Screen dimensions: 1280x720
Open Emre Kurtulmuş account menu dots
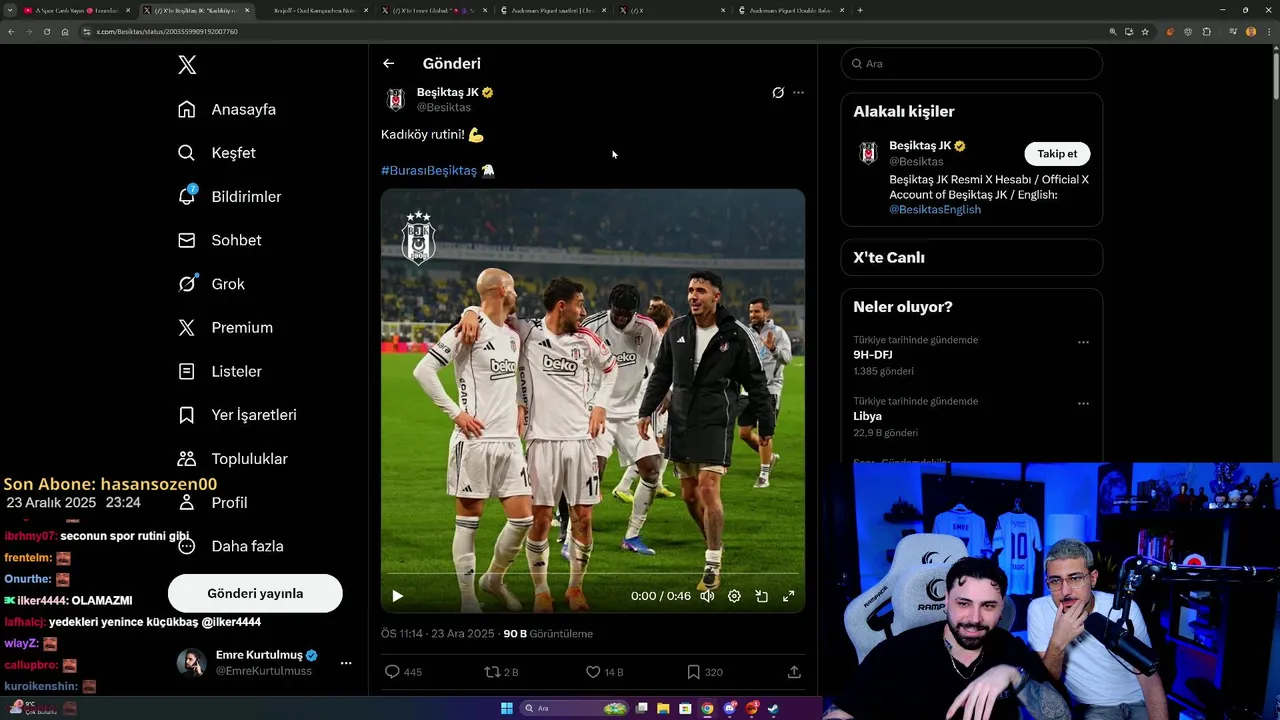click(x=346, y=663)
